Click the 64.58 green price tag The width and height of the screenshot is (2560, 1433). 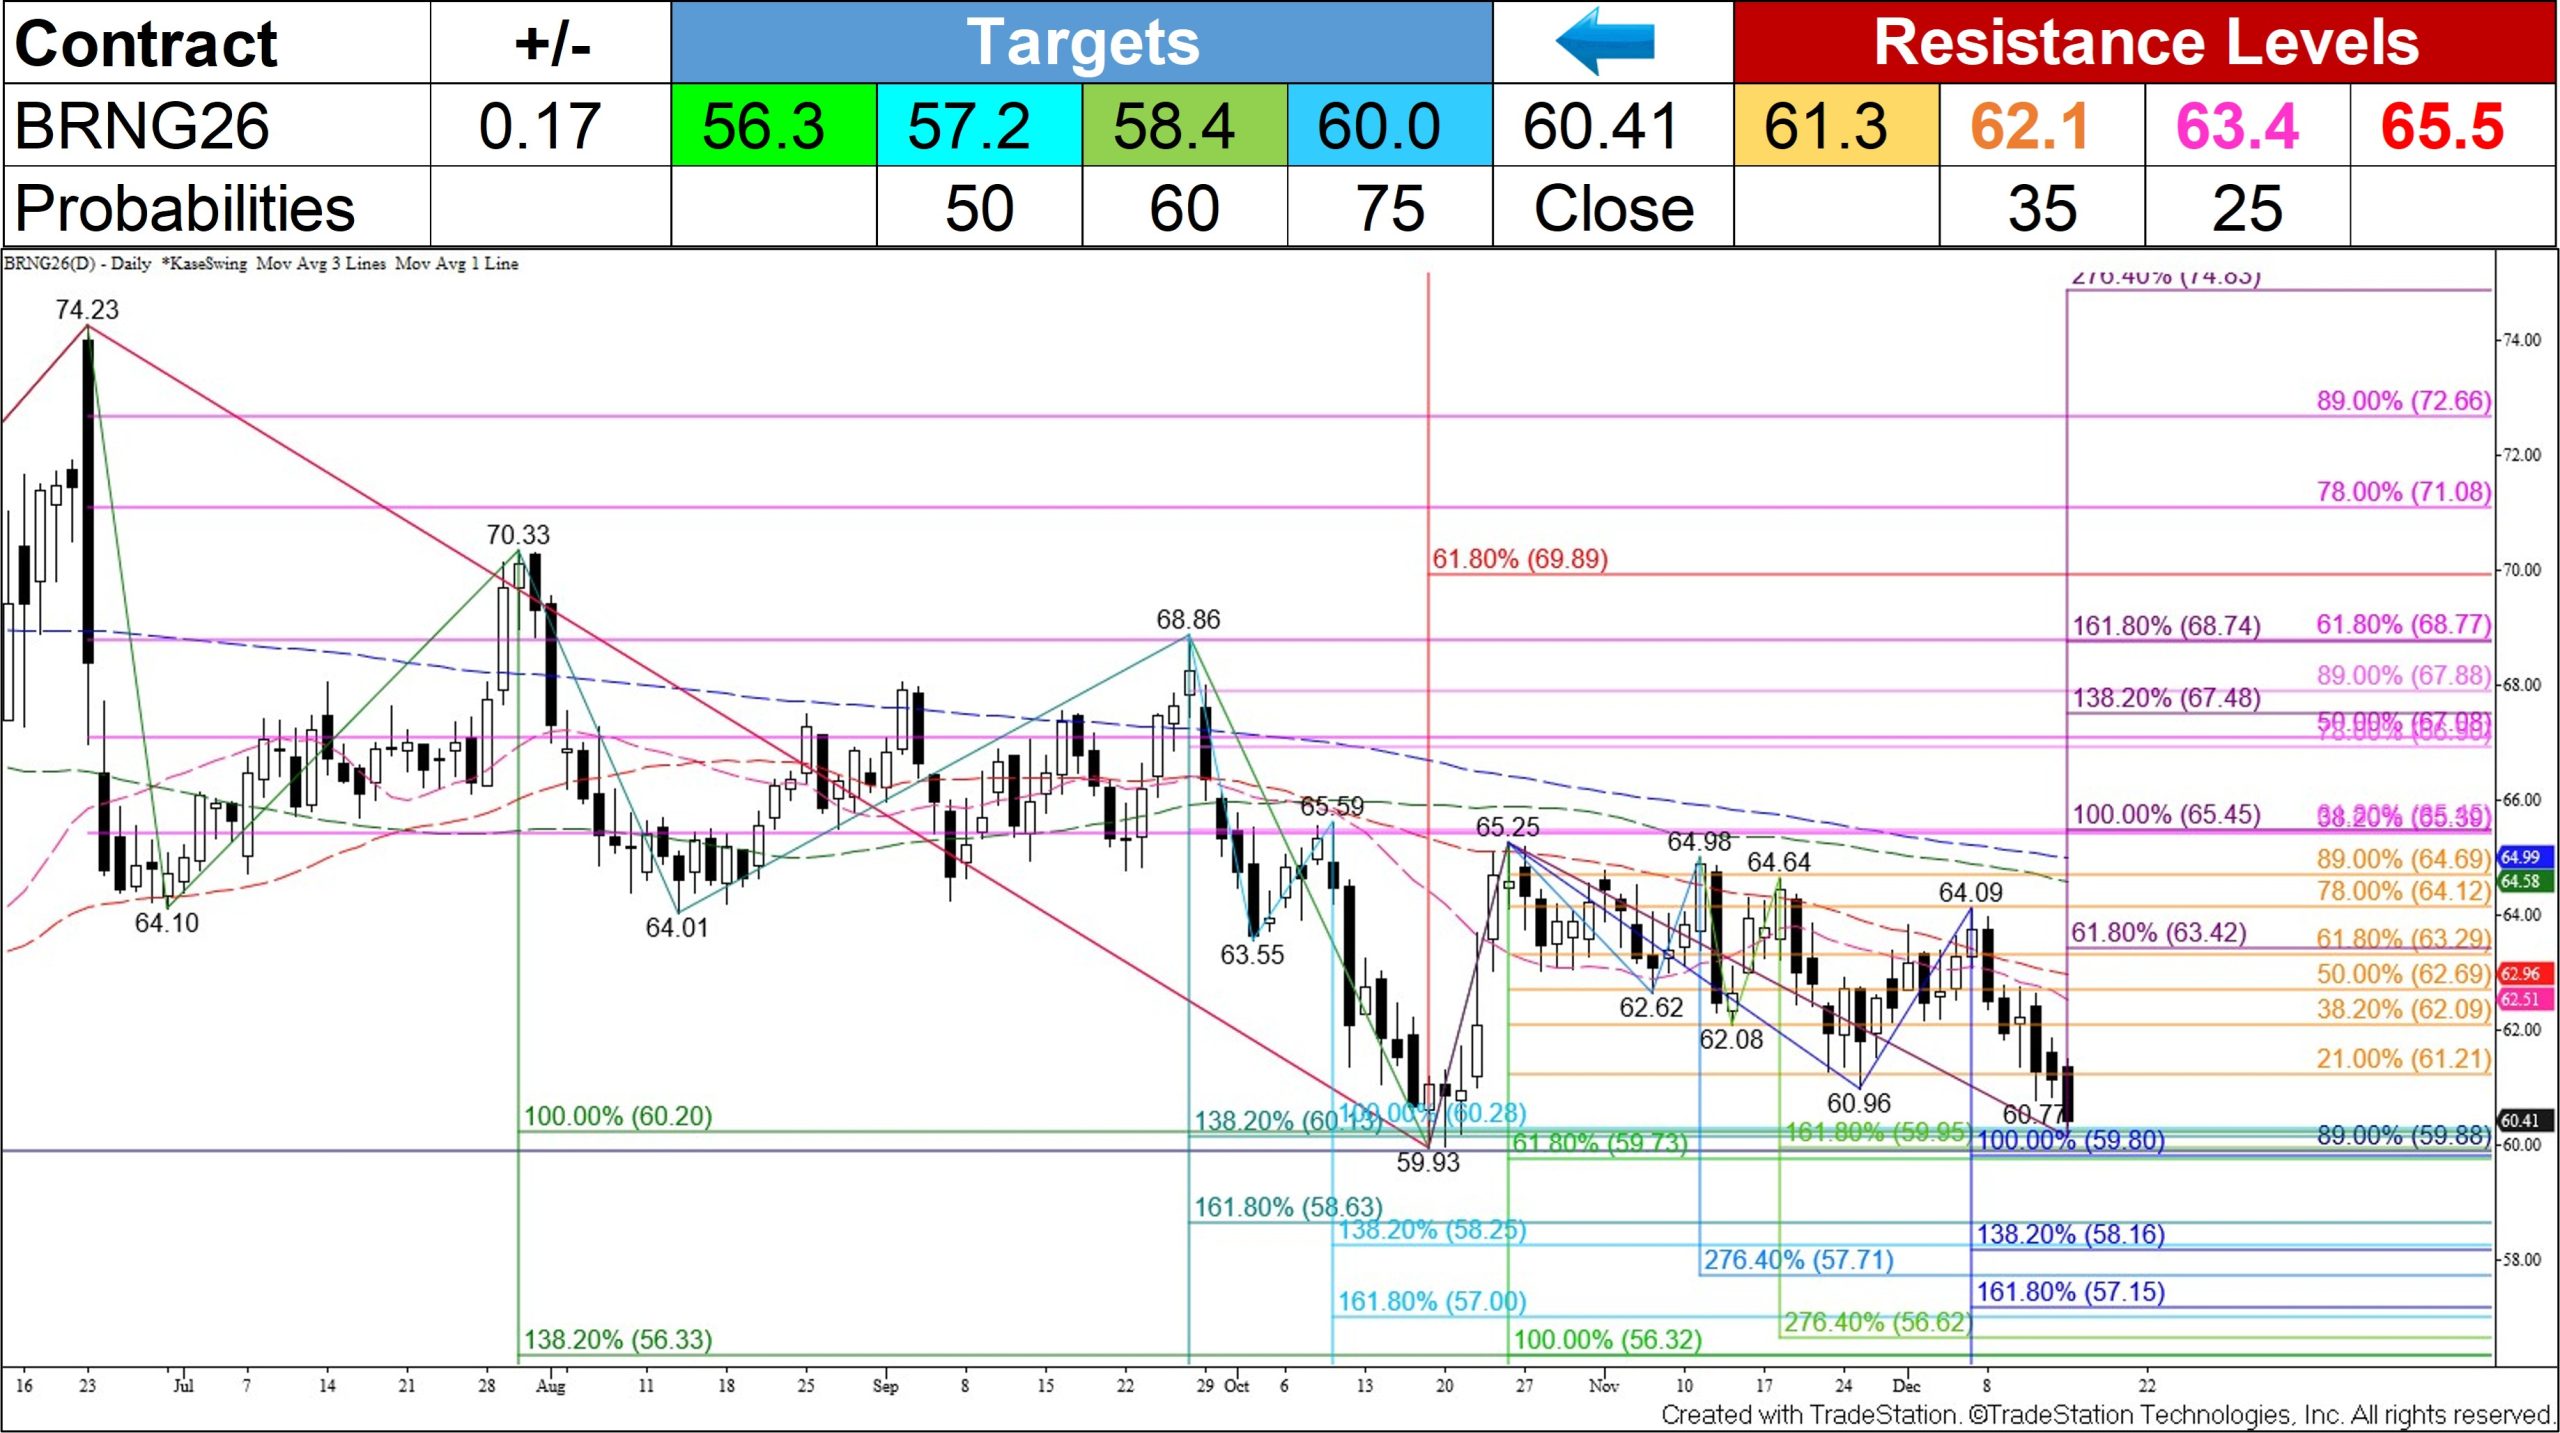[x=2524, y=881]
